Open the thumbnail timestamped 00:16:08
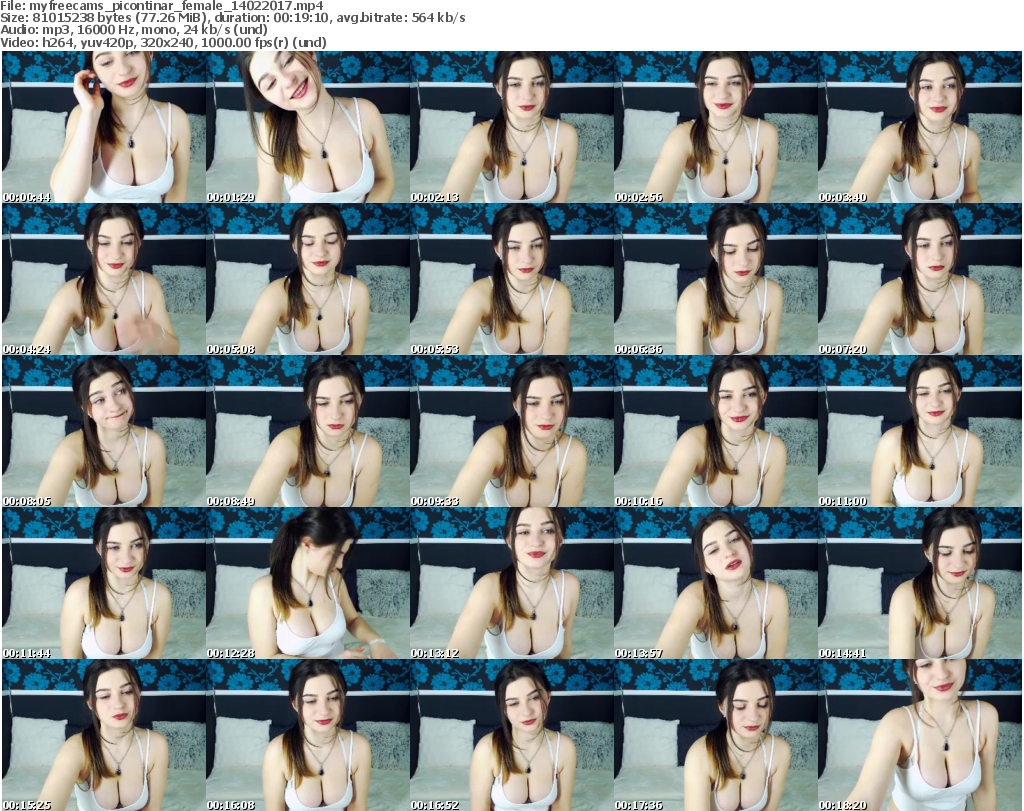 point(308,735)
